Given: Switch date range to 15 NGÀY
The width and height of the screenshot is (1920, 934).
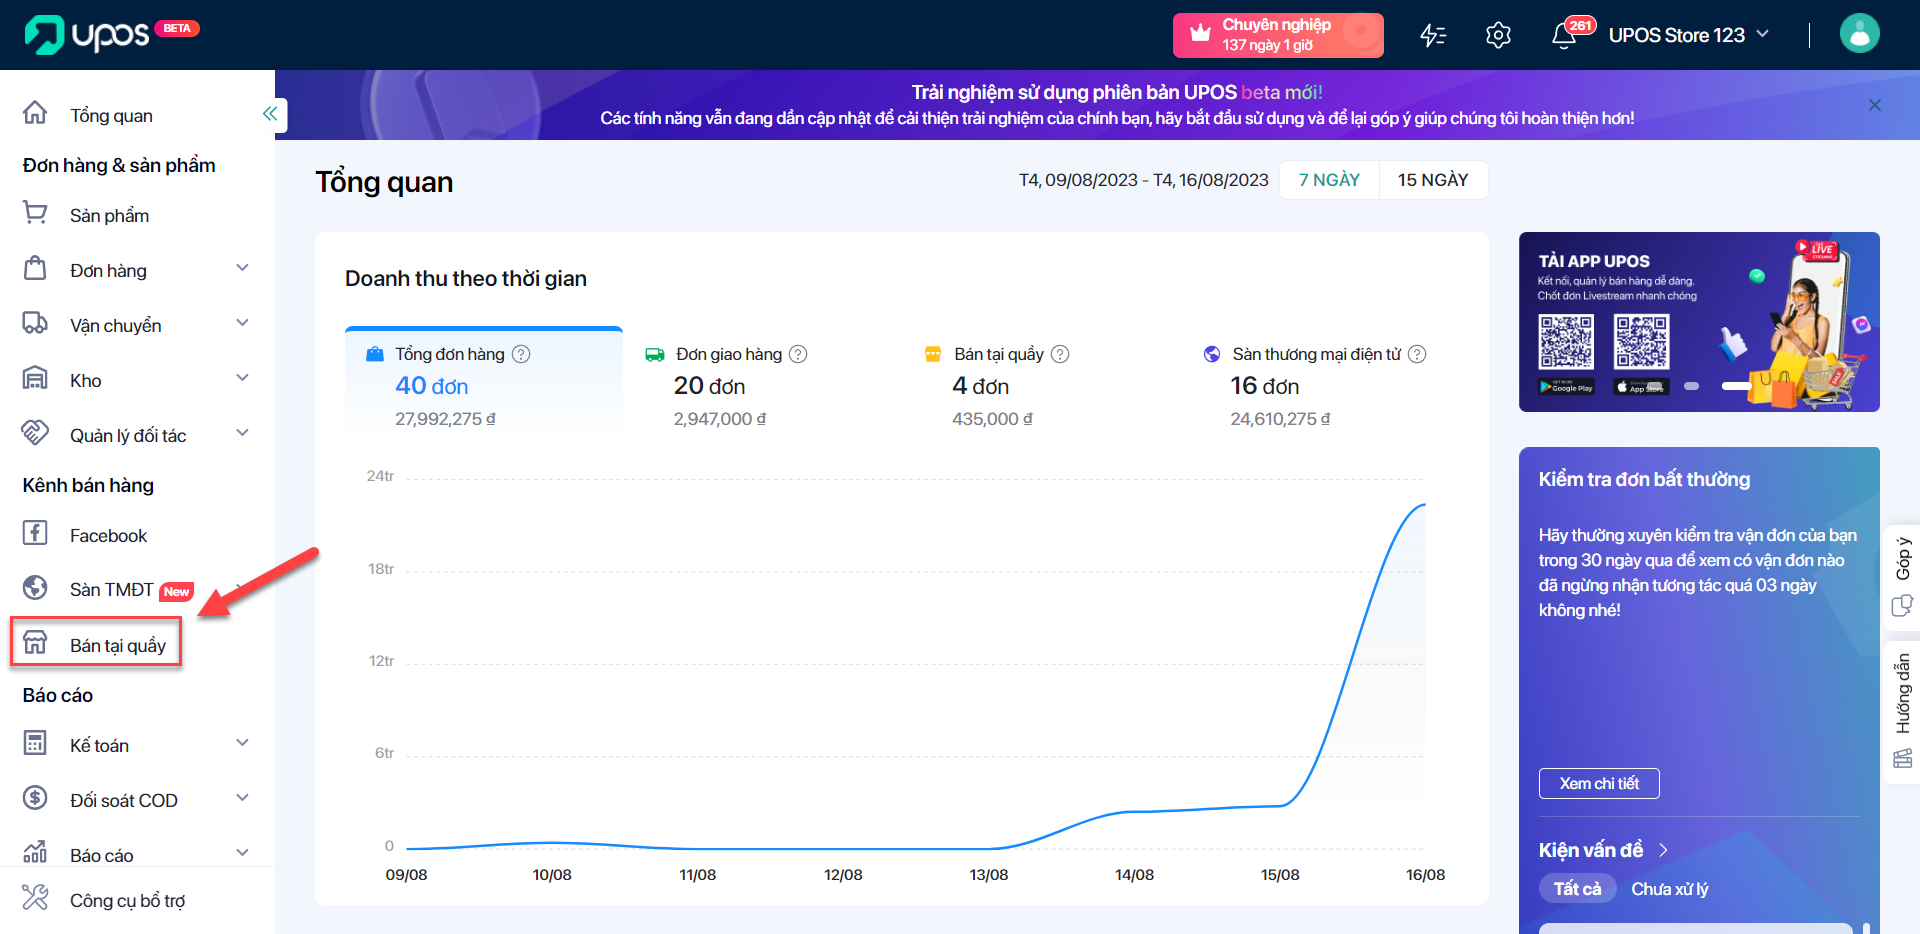Looking at the screenshot, I should click(x=1432, y=180).
